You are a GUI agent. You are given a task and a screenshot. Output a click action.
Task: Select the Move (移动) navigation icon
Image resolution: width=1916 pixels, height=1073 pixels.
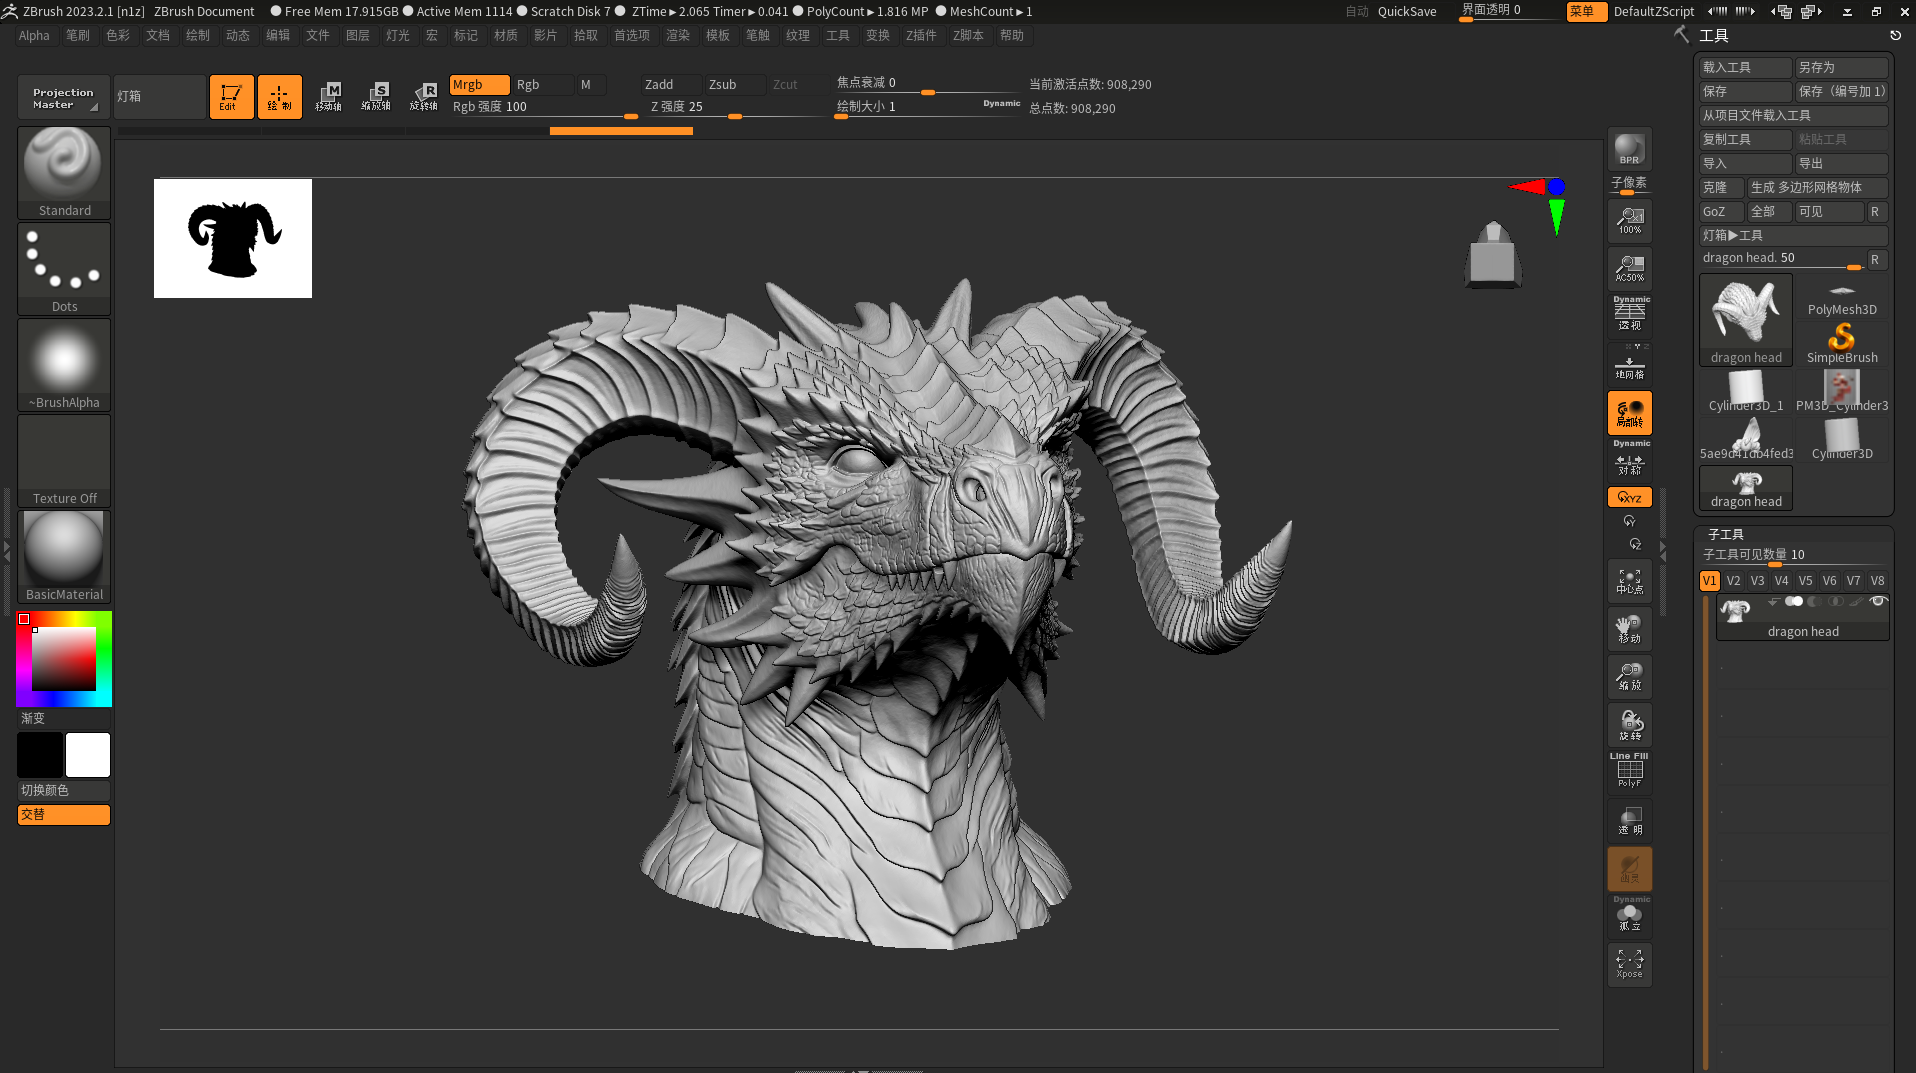[x=1629, y=628]
